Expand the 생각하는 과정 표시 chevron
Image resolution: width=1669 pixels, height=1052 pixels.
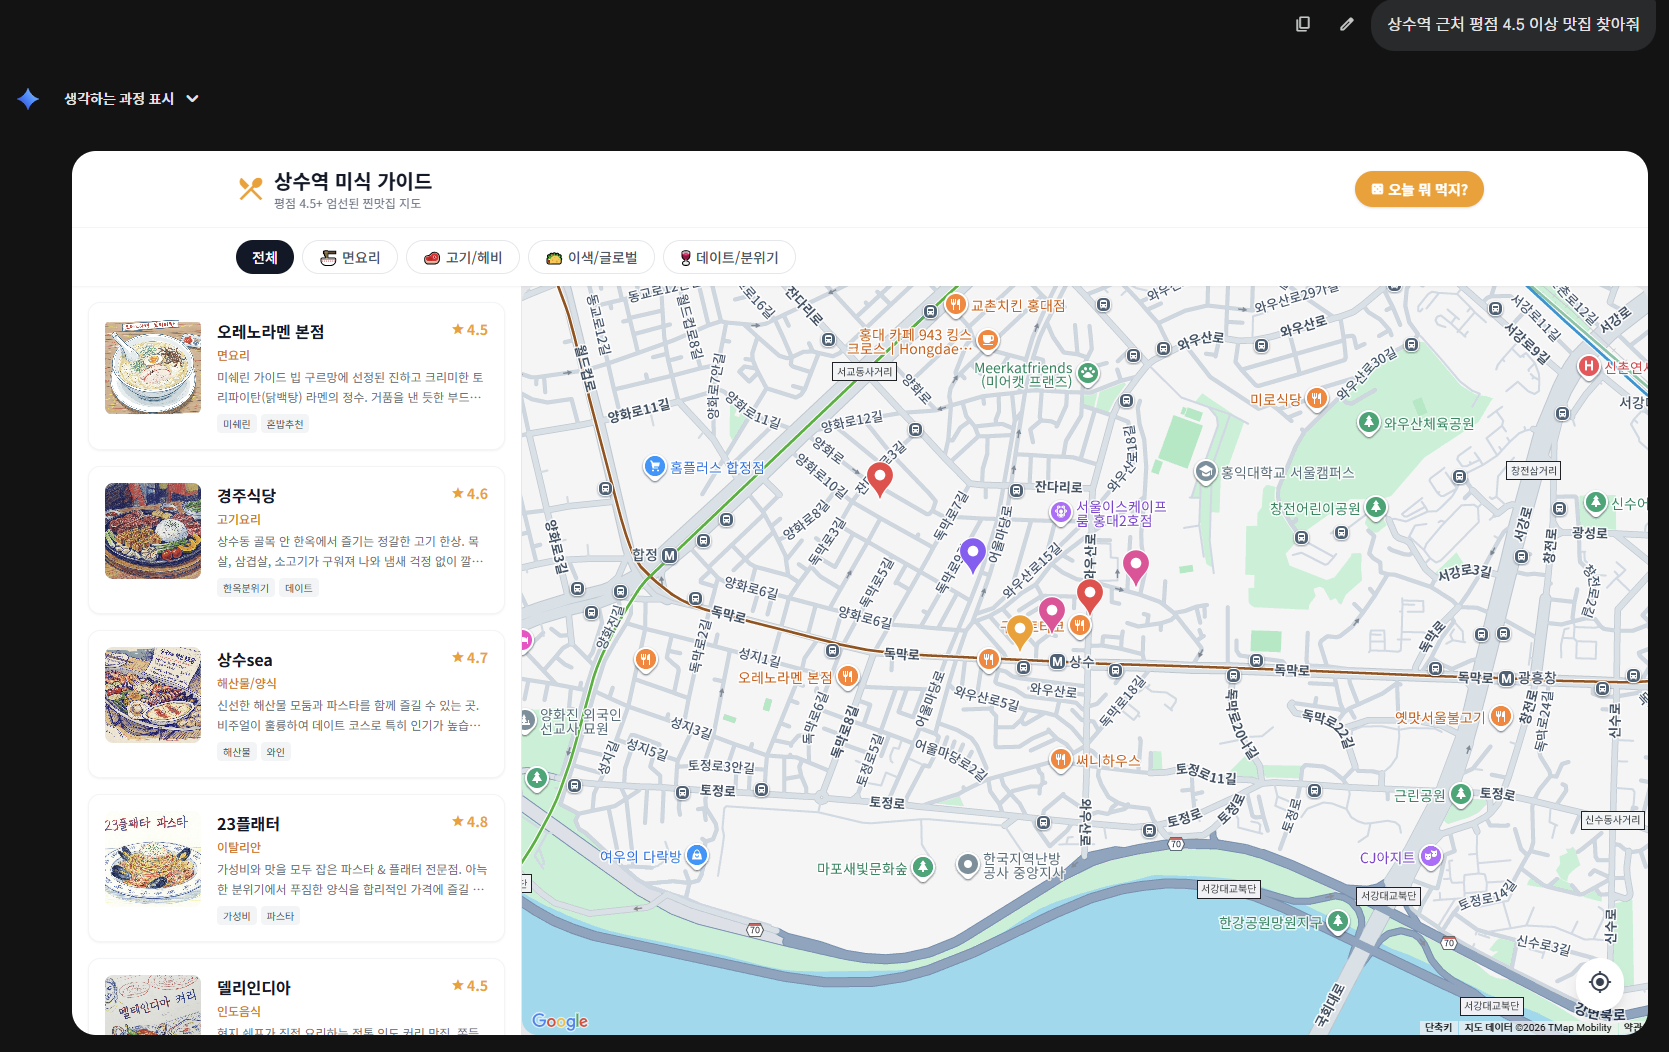[x=193, y=99]
